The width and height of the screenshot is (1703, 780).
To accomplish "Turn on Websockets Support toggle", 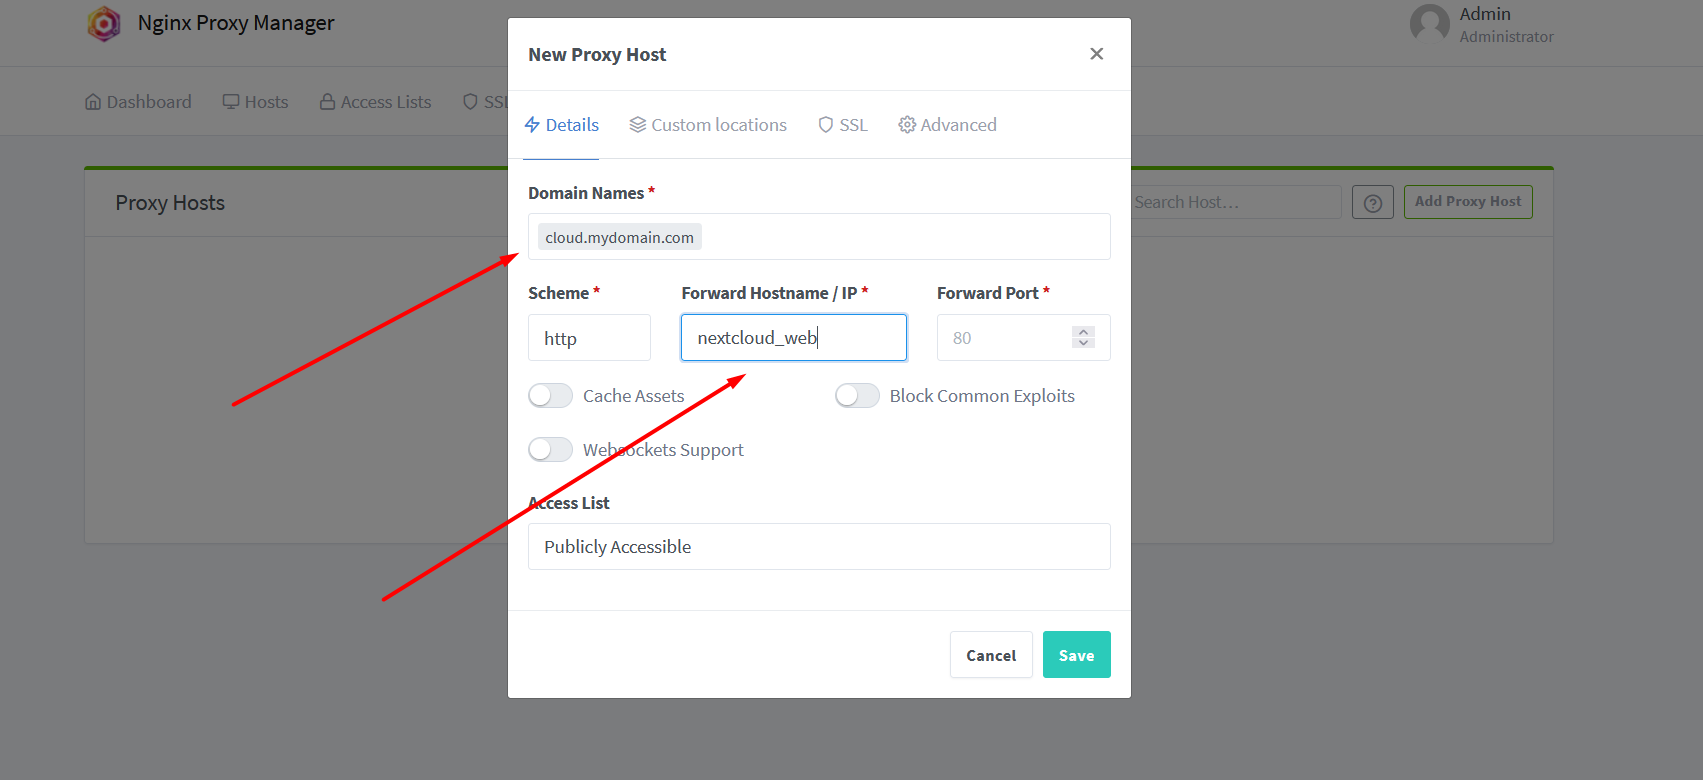I will pos(550,450).
